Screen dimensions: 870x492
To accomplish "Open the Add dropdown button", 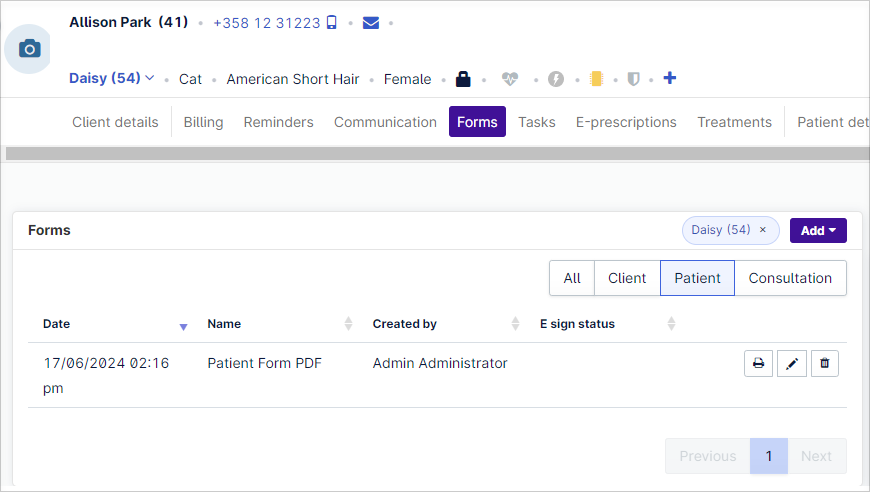I will click(x=818, y=231).
